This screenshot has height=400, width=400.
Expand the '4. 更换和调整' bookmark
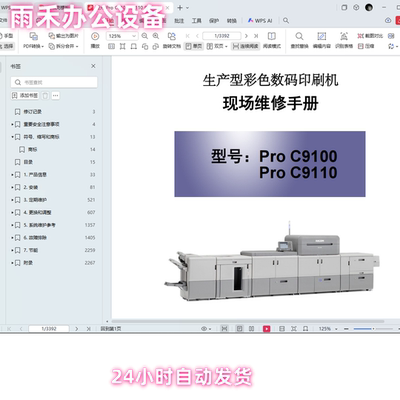(x=12, y=212)
